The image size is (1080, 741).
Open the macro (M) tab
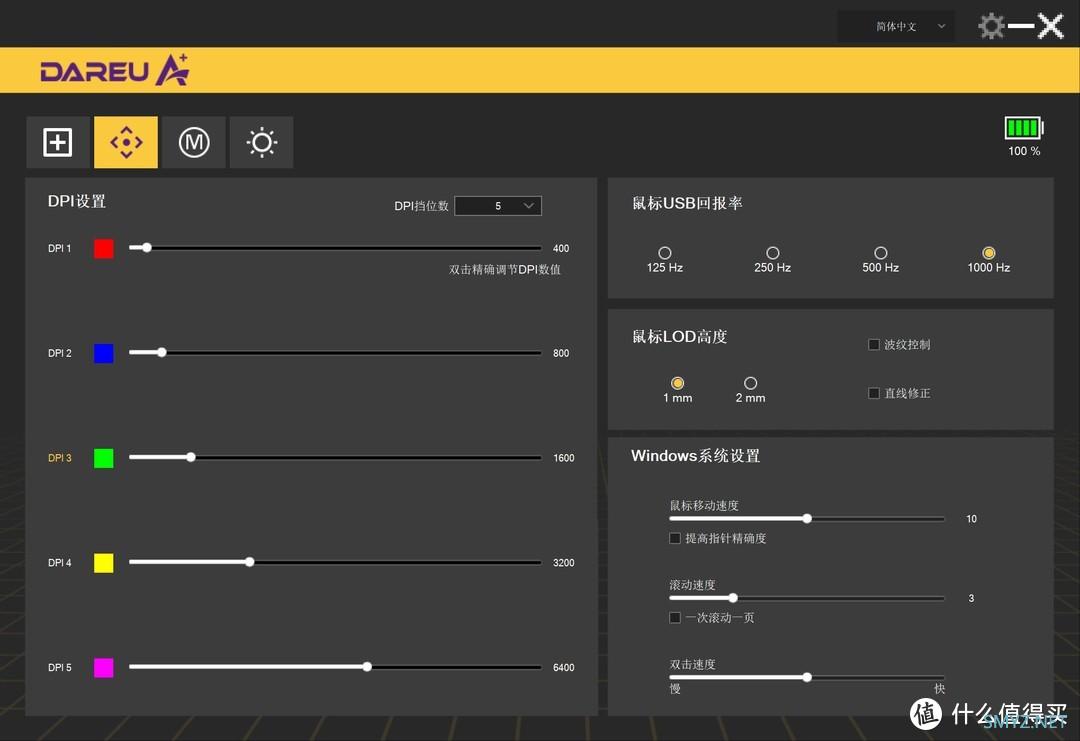(x=194, y=143)
